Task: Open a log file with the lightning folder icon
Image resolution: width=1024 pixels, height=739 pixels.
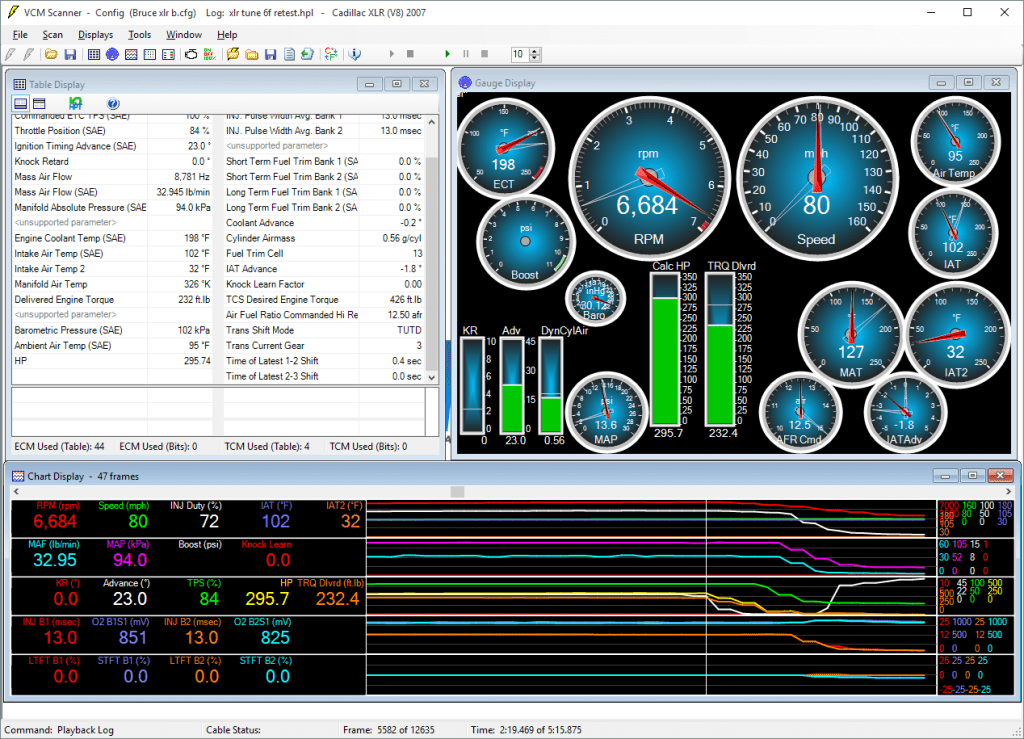Action: coord(233,53)
